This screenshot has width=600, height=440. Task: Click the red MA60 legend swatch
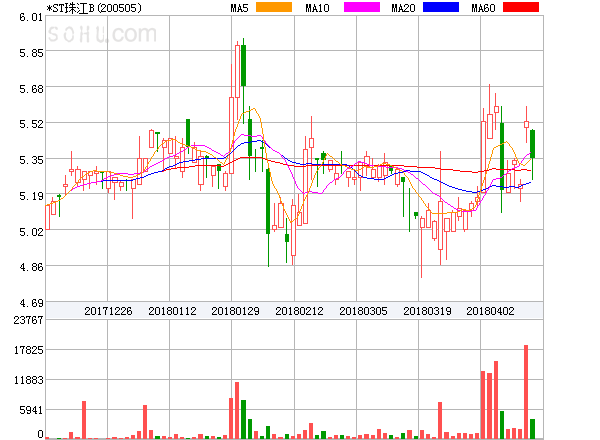pos(521,7)
